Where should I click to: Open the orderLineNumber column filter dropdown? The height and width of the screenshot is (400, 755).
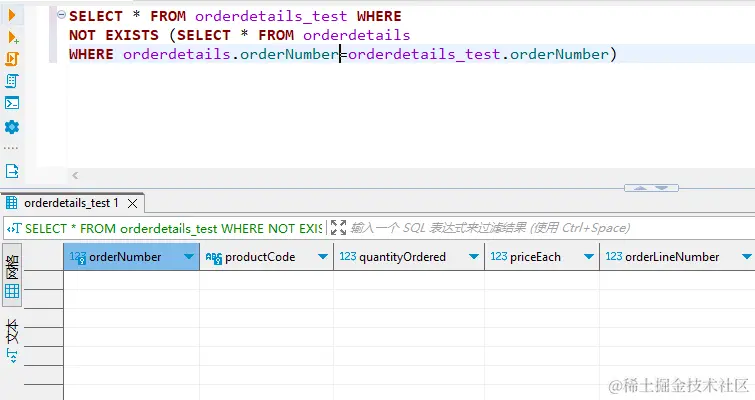pyautogui.click(x=747, y=257)
